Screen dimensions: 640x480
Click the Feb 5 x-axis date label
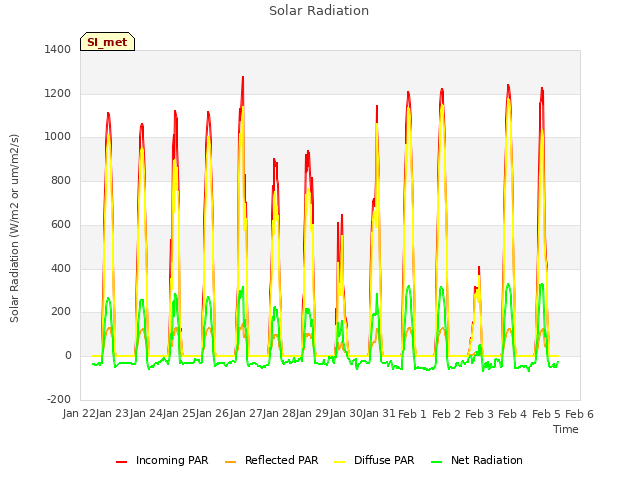tap(546, 414)
